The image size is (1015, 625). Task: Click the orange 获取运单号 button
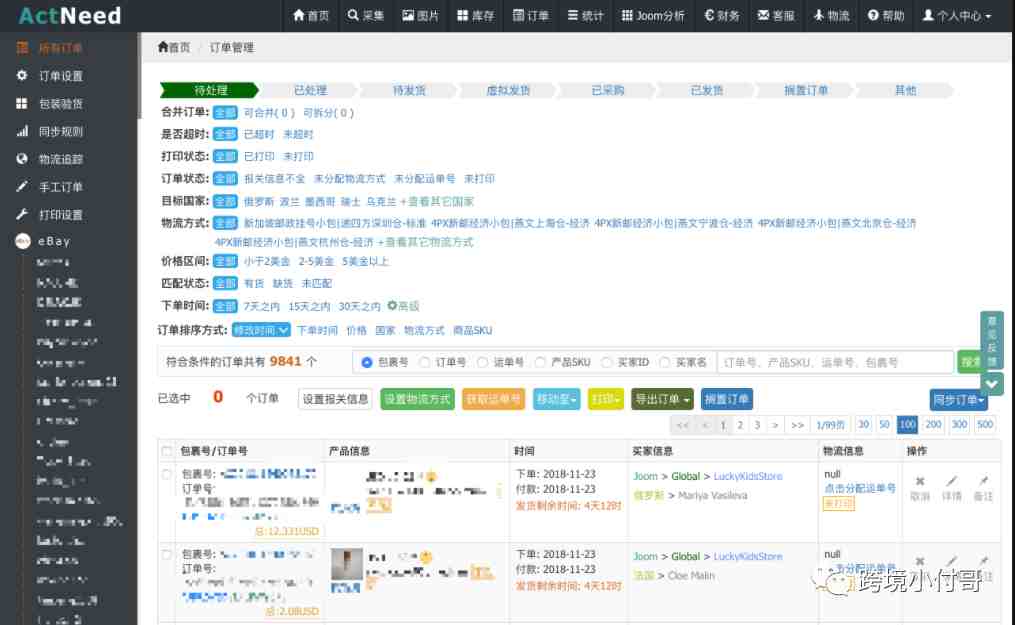click(x=493, y=399)
